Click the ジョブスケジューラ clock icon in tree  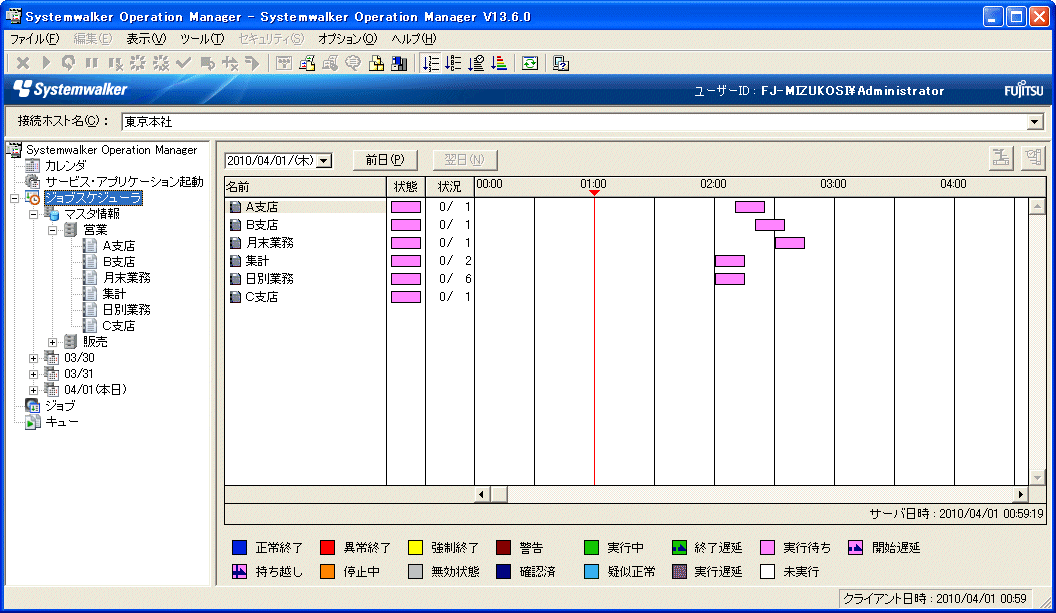point(33,198)
